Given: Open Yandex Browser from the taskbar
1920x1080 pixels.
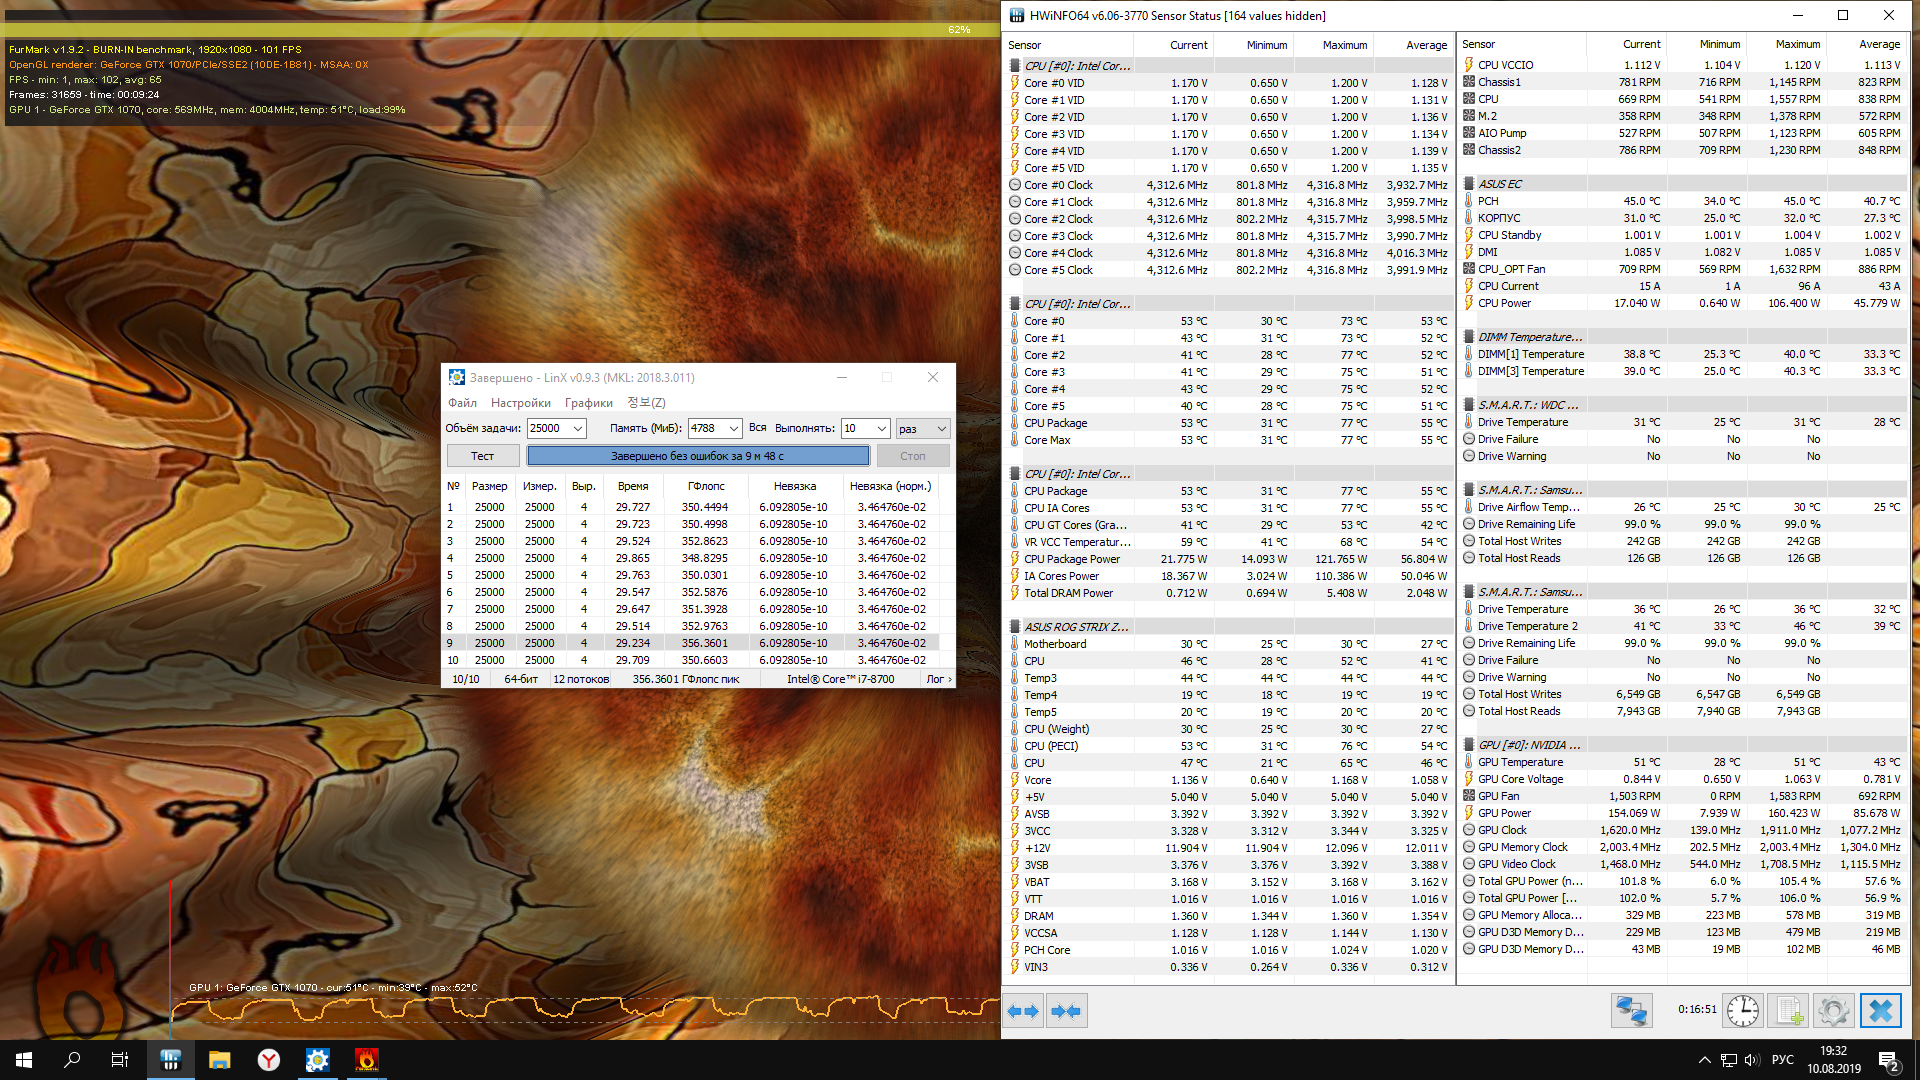Looking at the screenshot, I should [x=268, y=1060].
